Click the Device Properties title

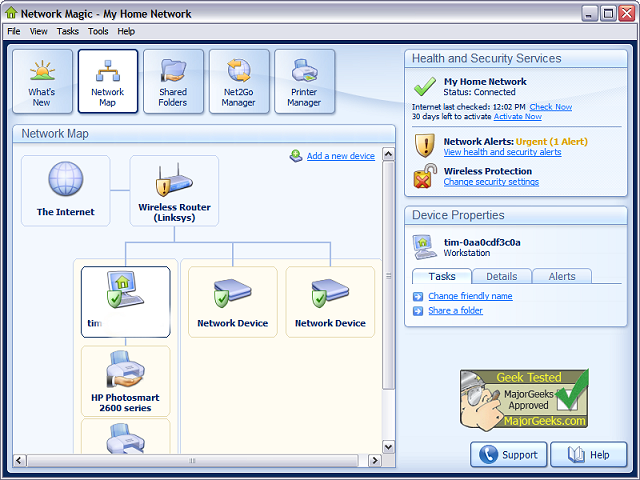tap(458, 215)
